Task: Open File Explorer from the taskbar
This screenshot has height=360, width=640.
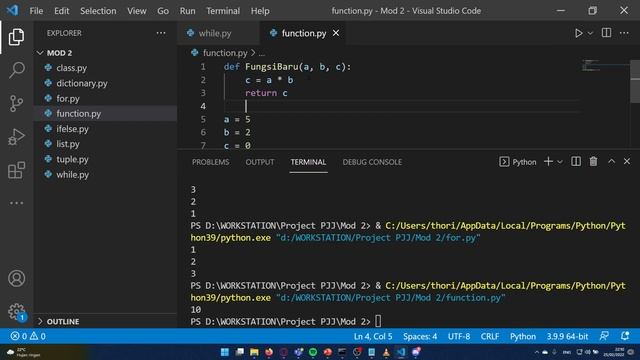Action: click(254, 352)
